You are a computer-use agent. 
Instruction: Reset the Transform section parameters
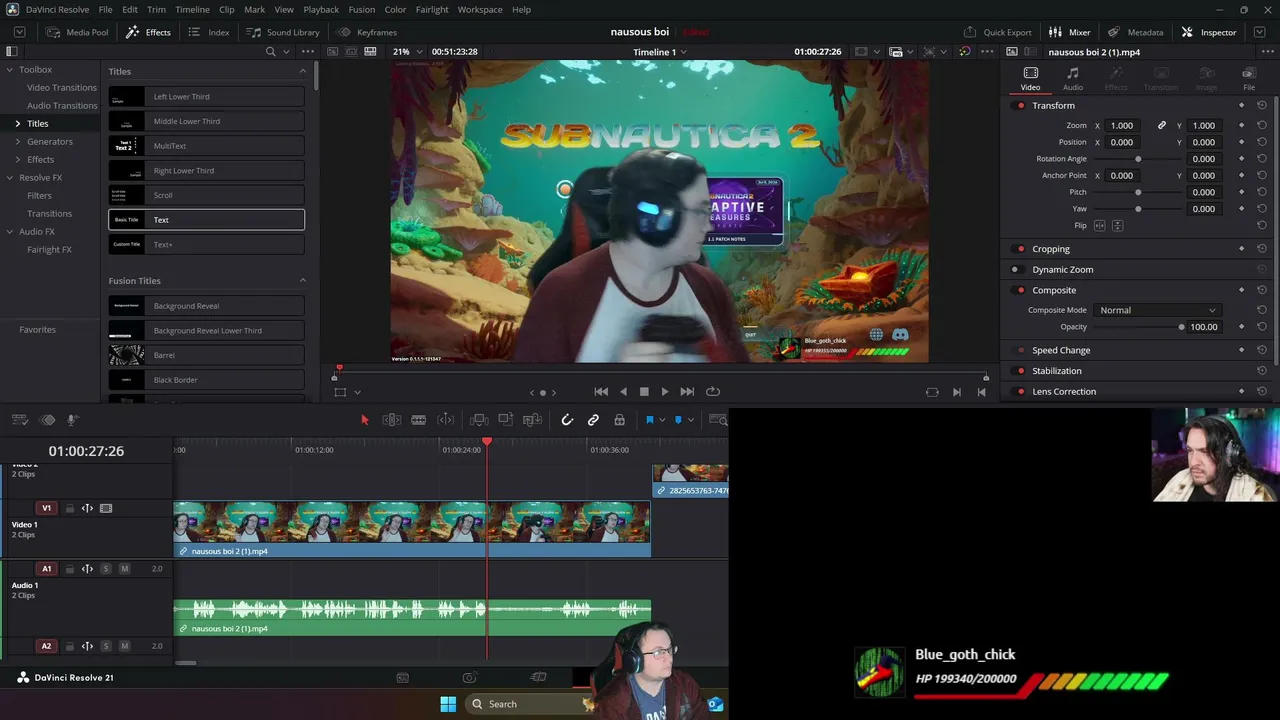coord(1262,106)
